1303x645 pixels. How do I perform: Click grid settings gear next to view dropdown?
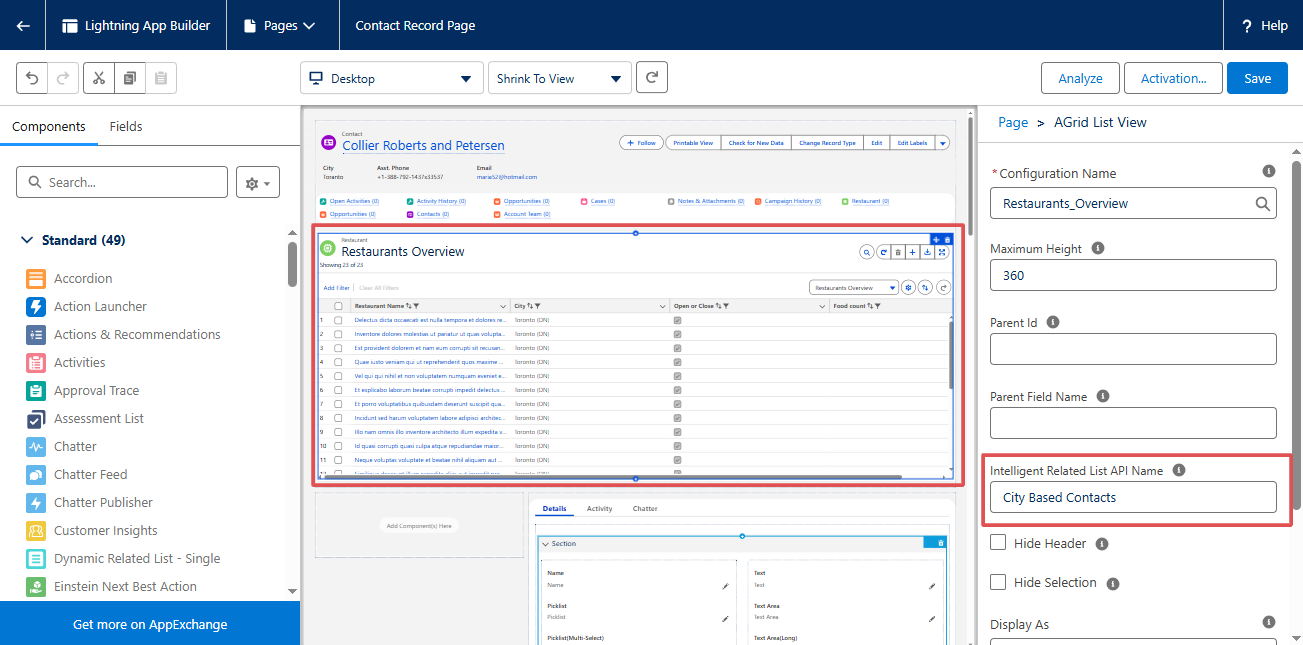[909, 287]
